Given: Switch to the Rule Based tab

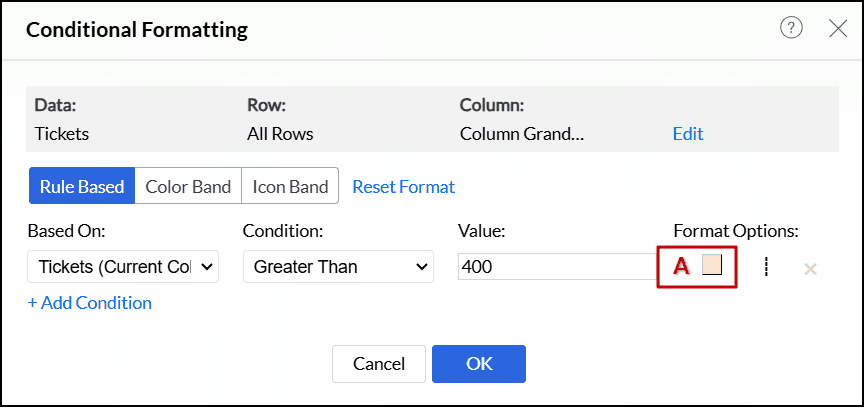Looking at the screenshot, I should click(x=82, y=186).
